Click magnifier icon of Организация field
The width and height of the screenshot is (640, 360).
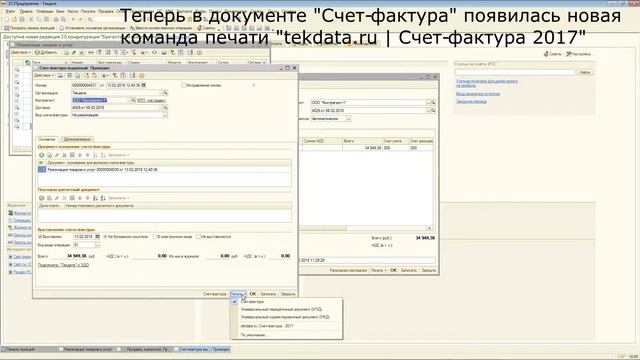point(165,93)
